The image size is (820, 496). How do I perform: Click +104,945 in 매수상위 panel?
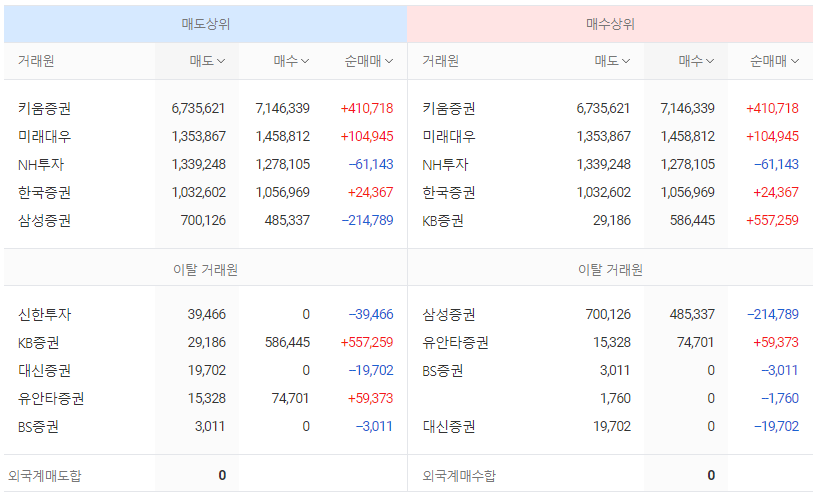tap(772, 137)
